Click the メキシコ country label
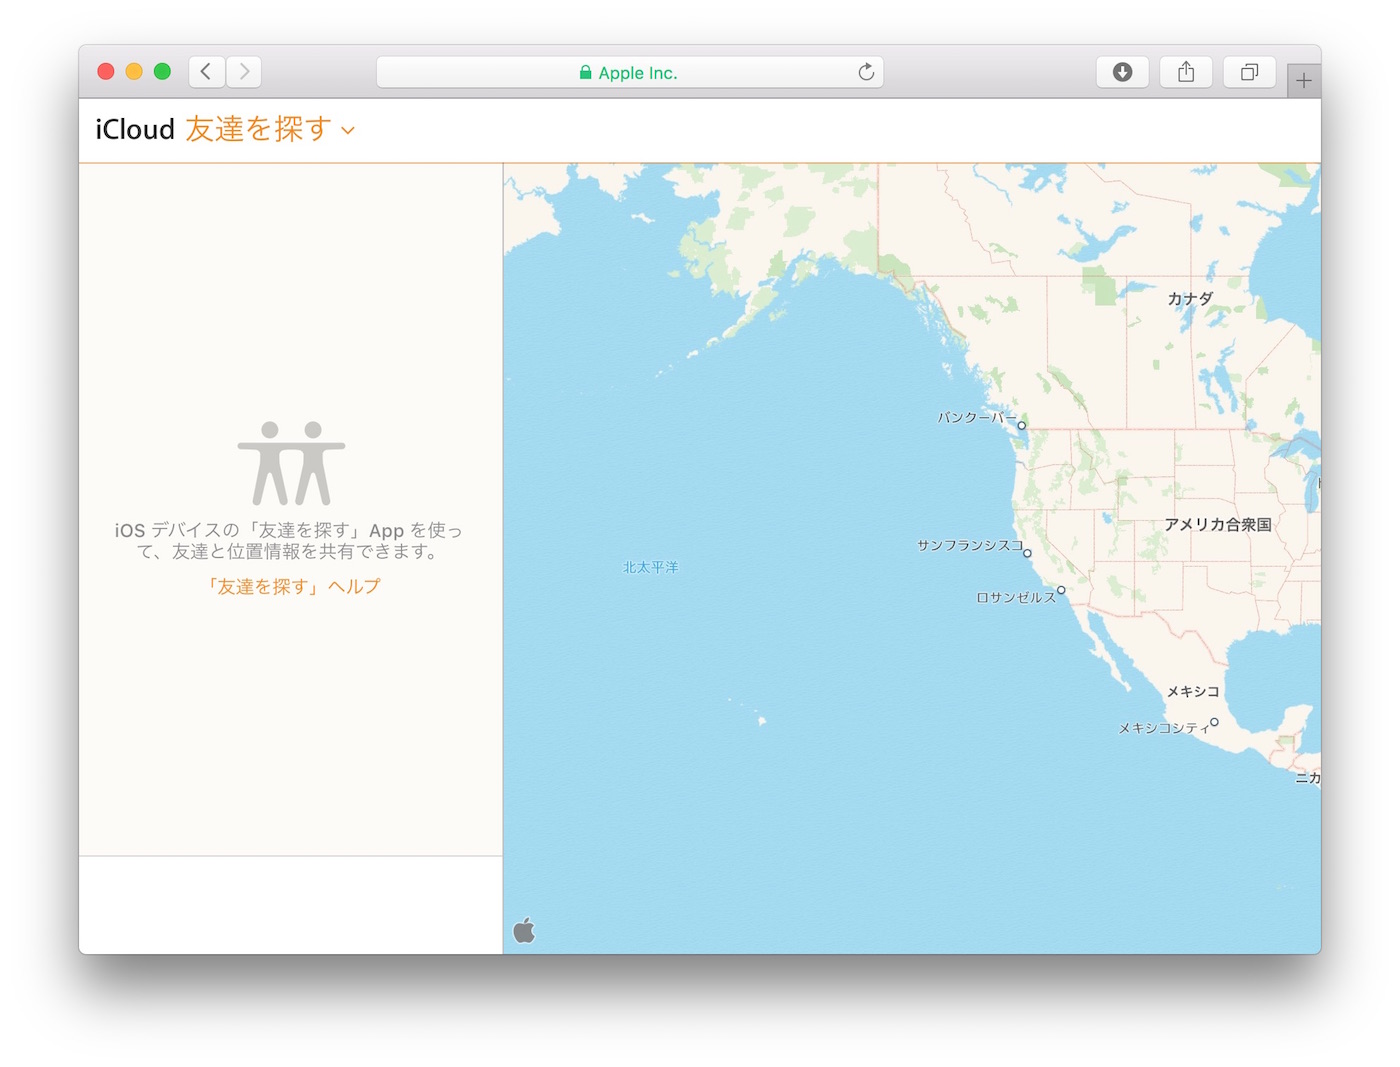The height and width of the screenshot is (1067, 1400). (x=1193, y=691)
